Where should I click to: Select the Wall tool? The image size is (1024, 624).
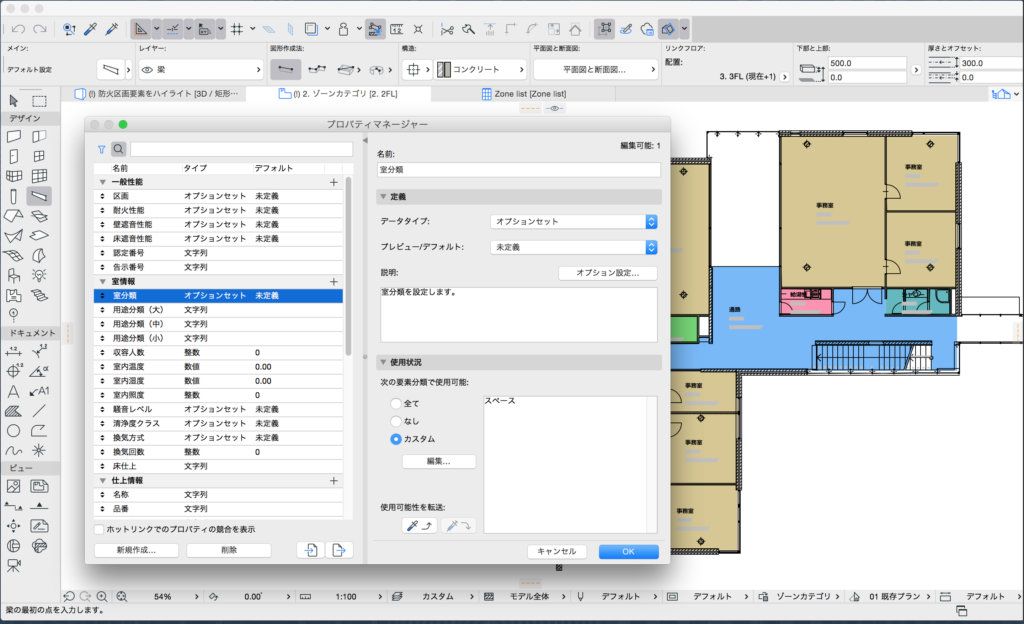(x=14, y=136)
